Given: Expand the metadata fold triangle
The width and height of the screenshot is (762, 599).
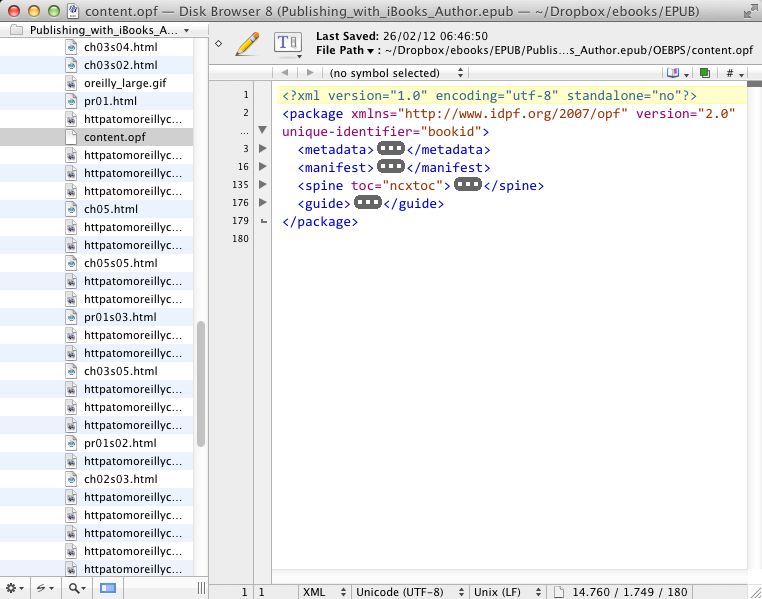Looking at the screenshot, I should [262, 148].
